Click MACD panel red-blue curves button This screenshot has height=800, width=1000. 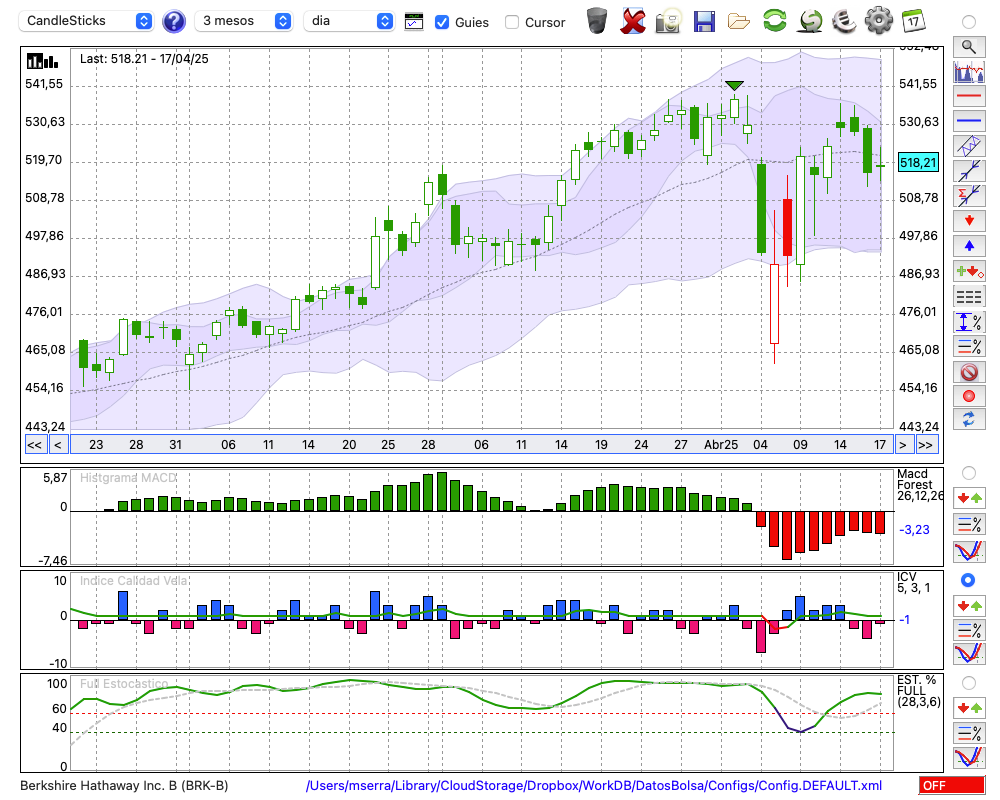pos(969,551)
